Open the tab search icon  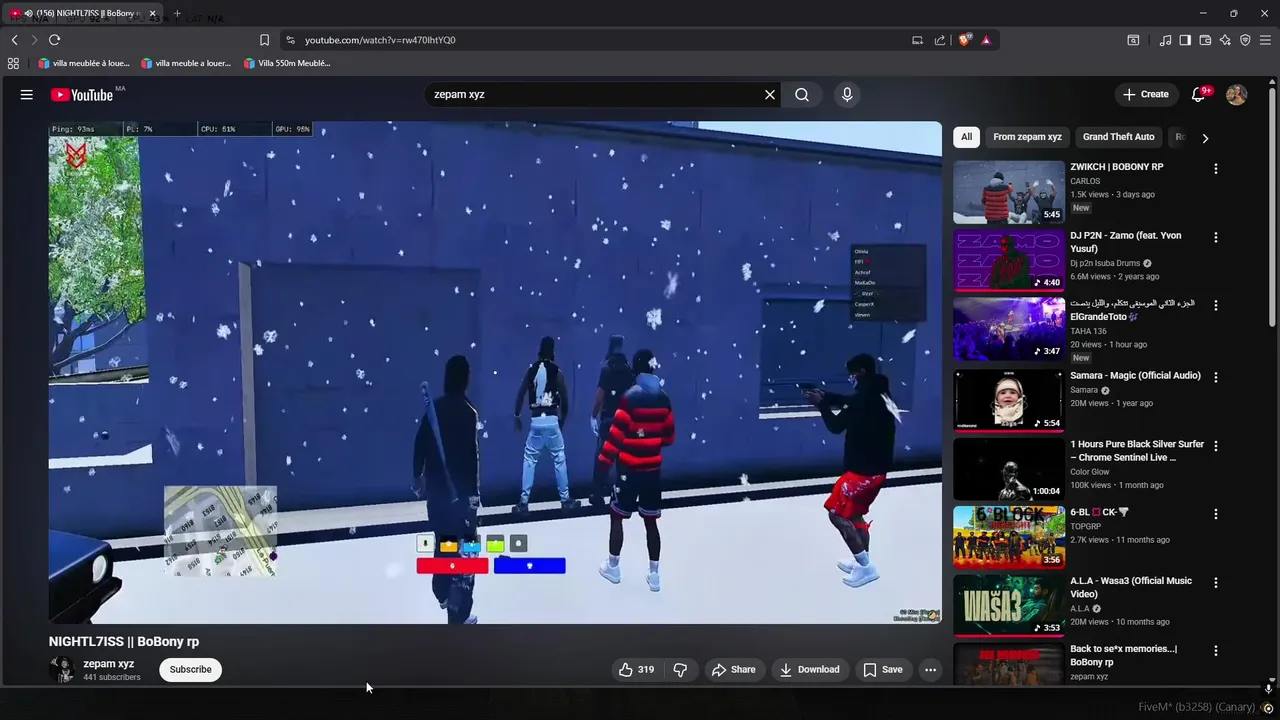point(1133,40)
